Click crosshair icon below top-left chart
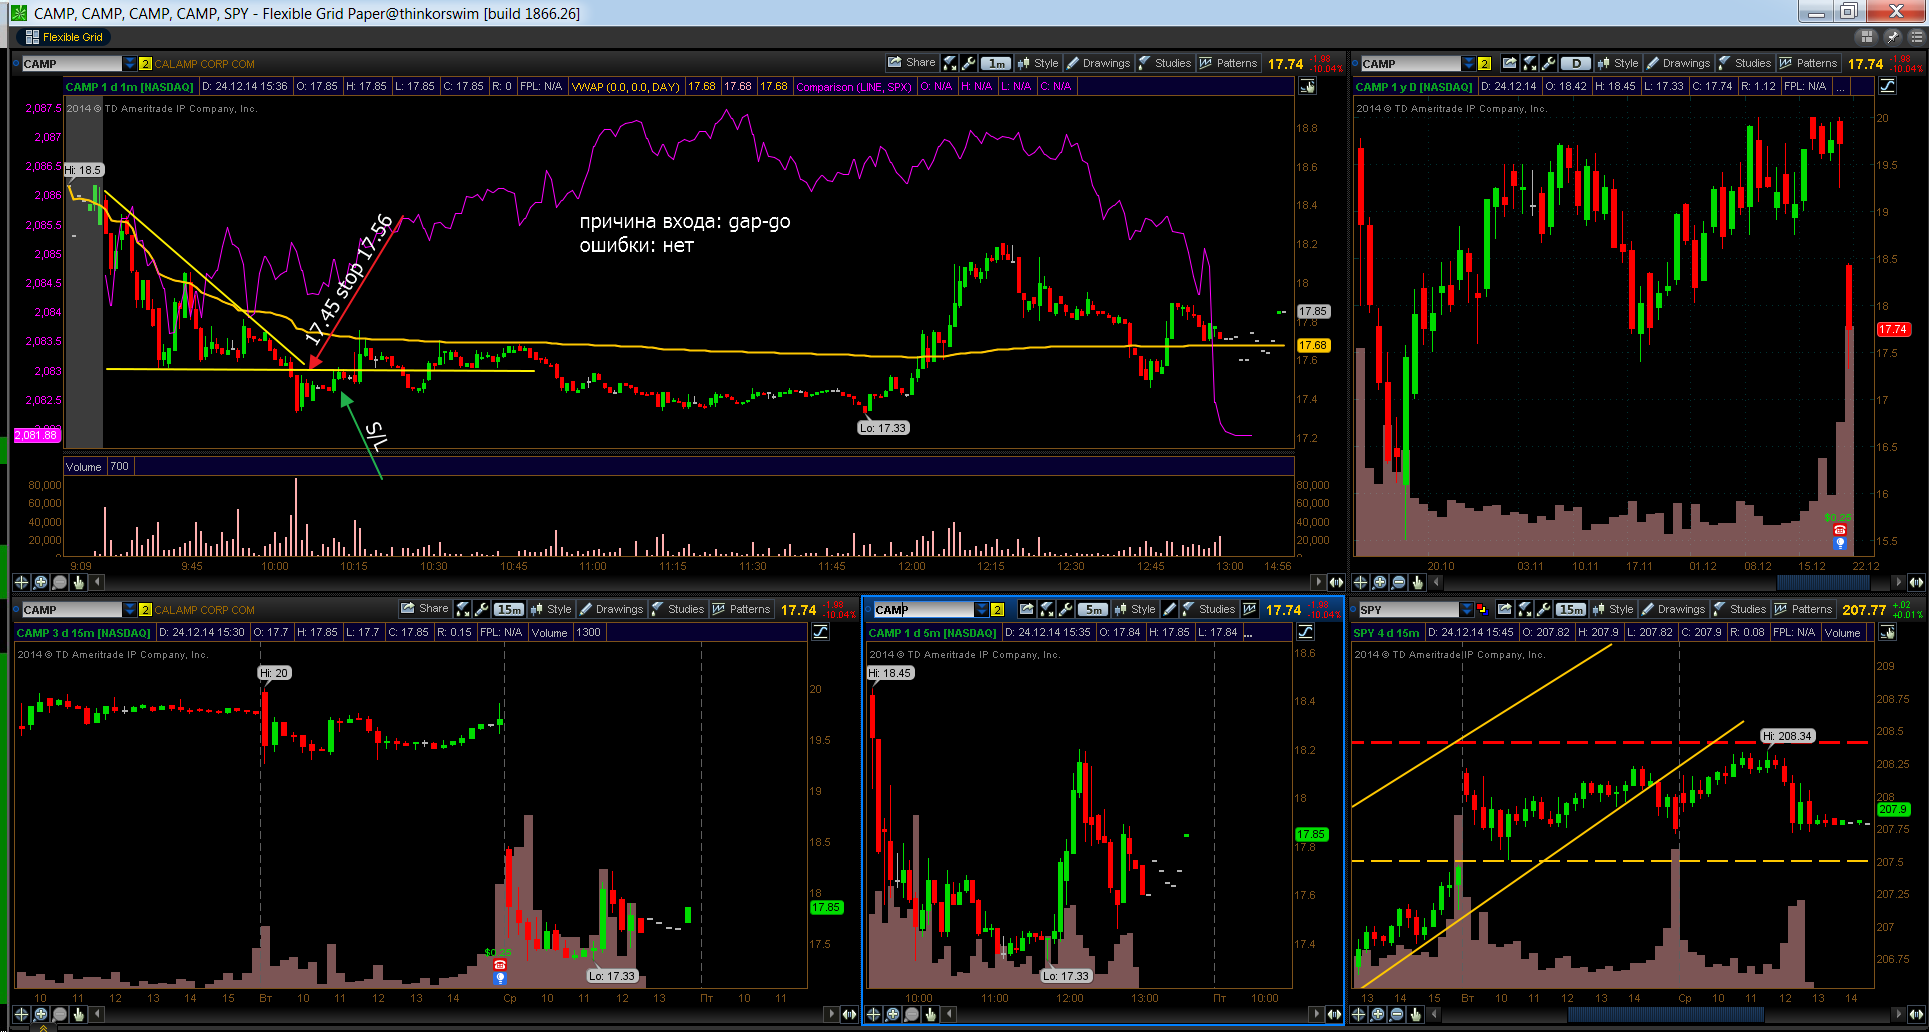The image size is (1929, 1032). point(21,582)
